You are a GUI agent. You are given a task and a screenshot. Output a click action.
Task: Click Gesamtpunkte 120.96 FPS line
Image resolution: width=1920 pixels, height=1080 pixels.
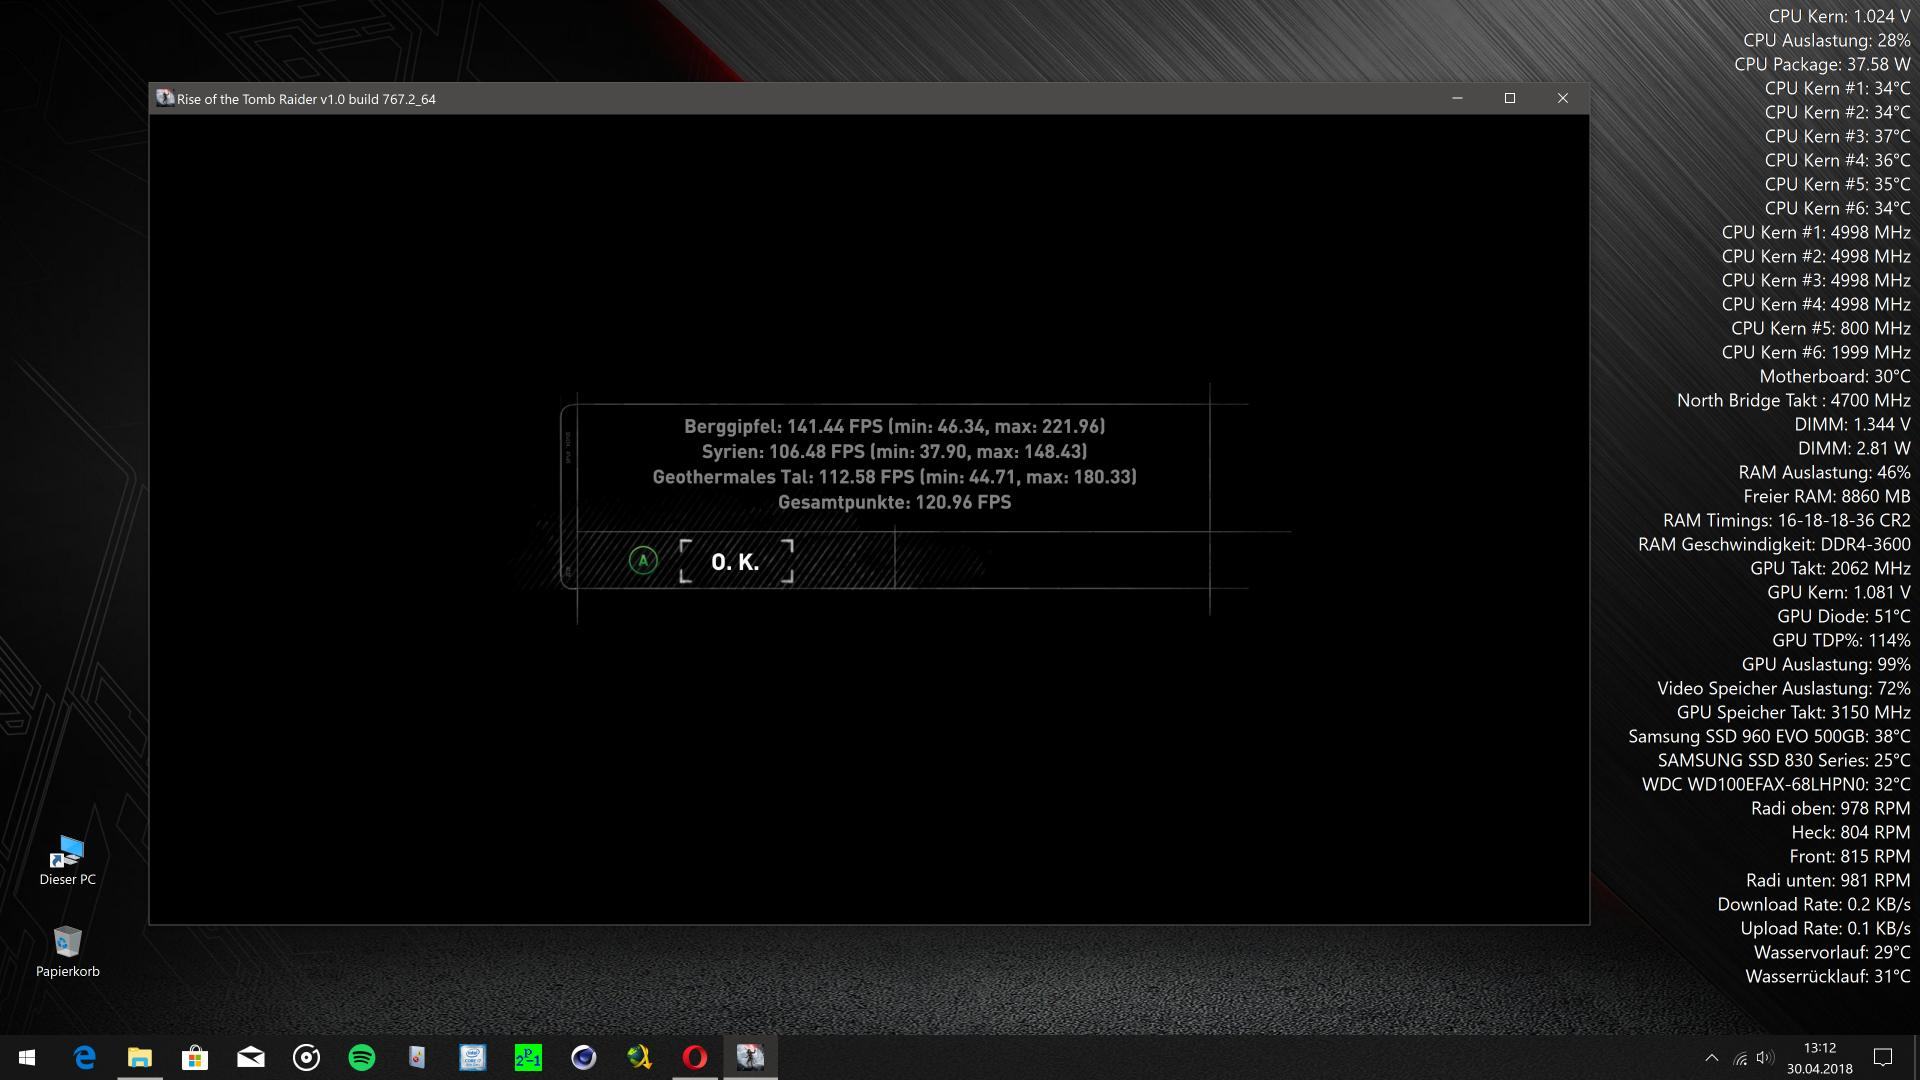894,502
